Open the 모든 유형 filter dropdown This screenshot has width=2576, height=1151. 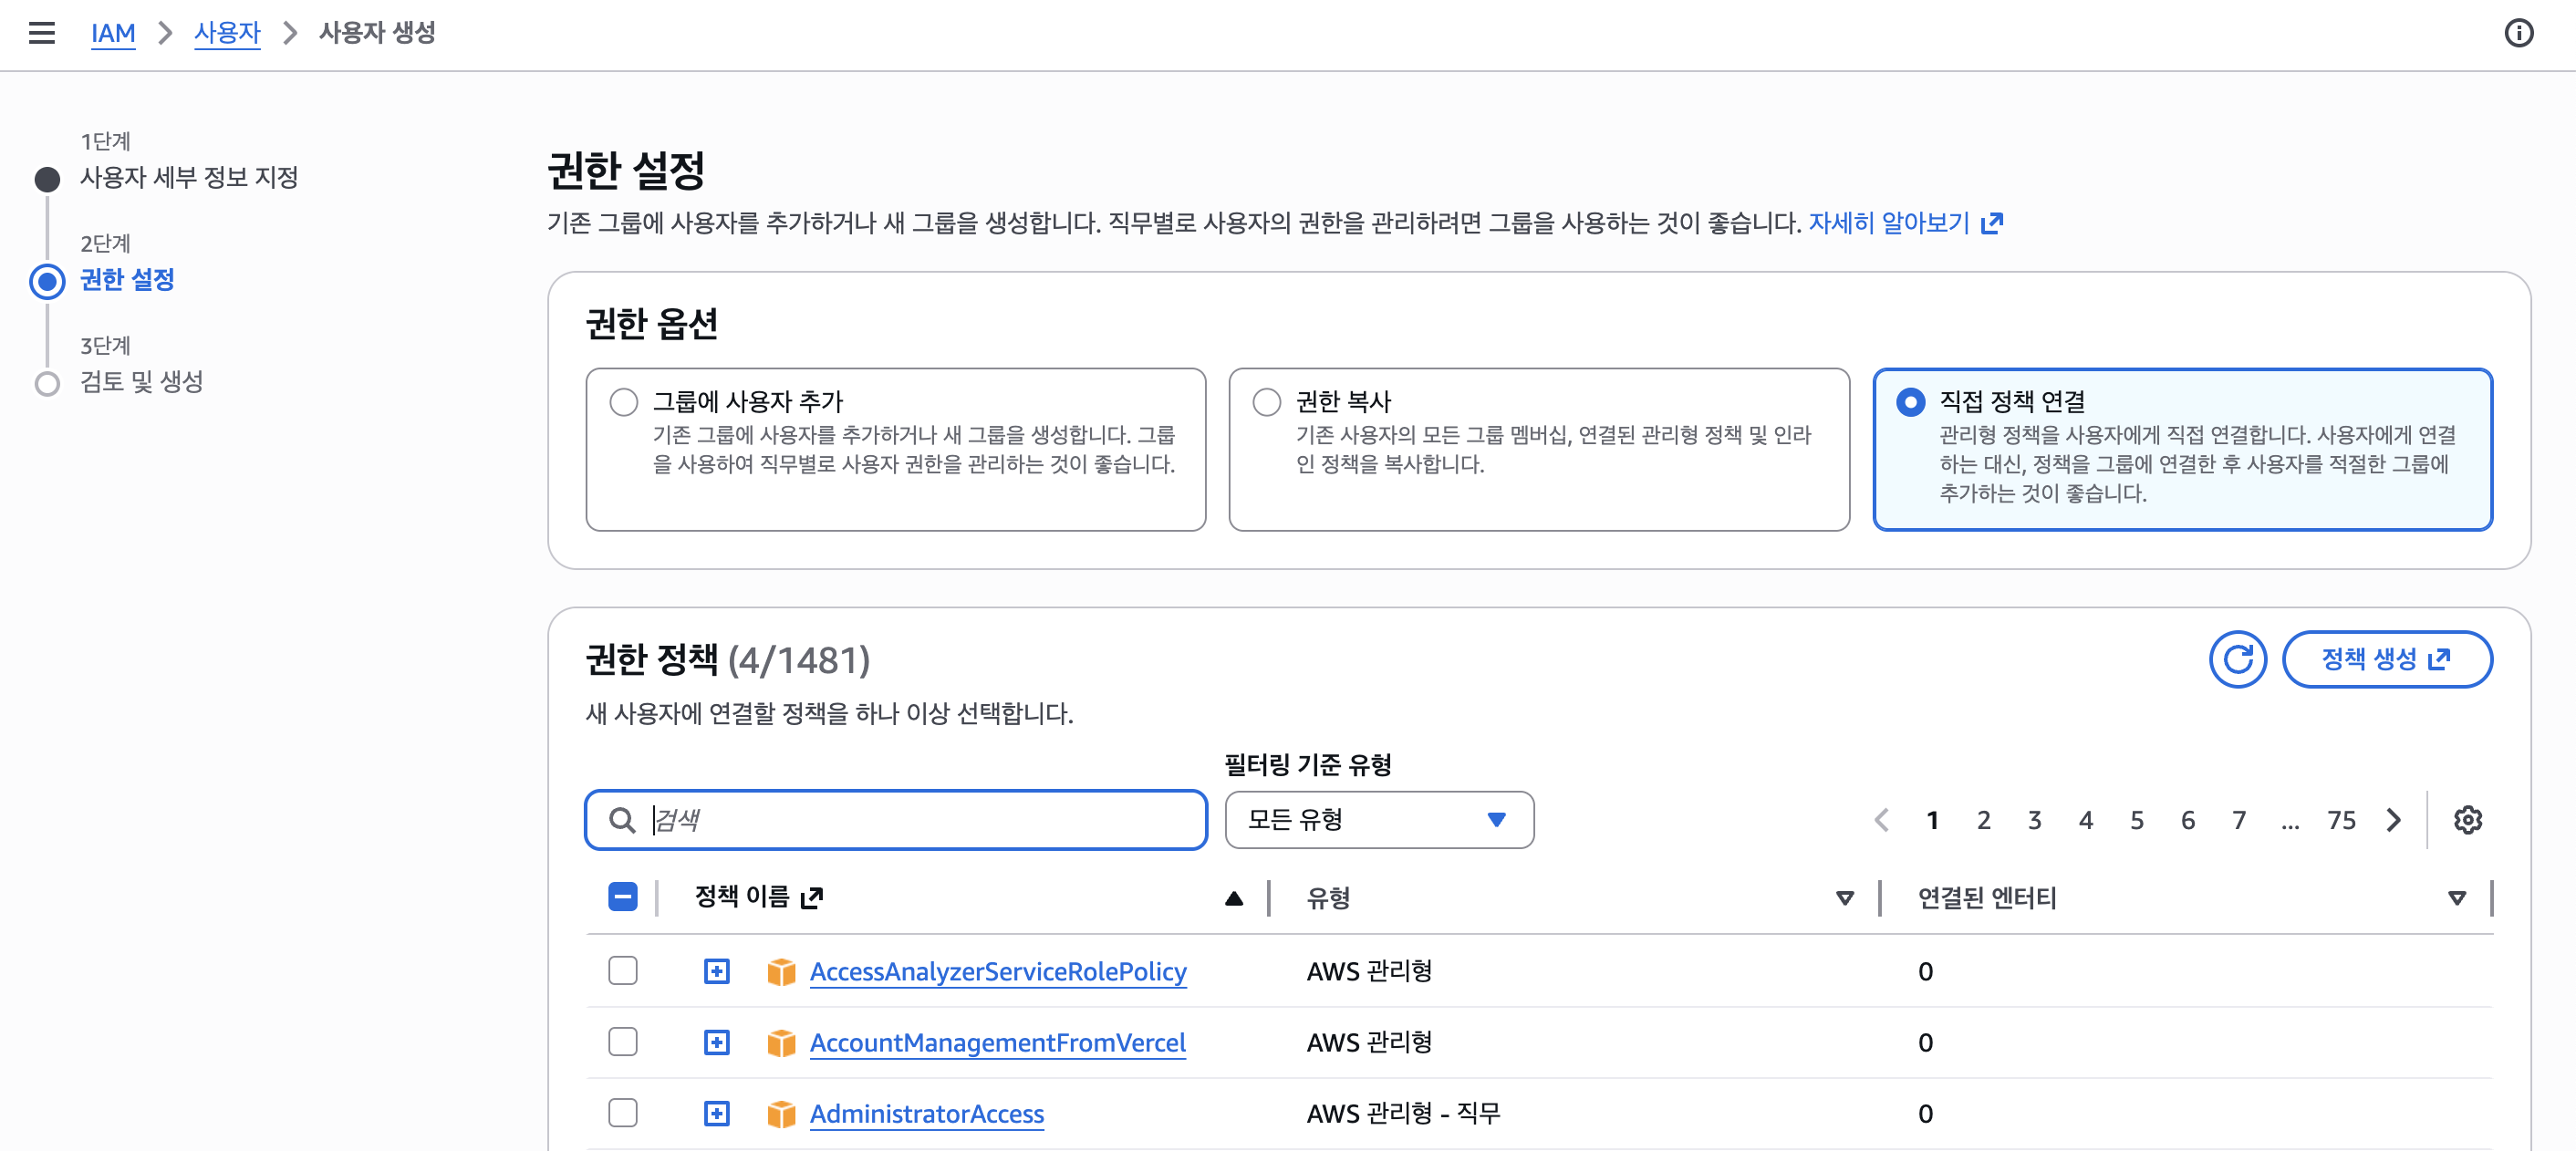point(1379,820)
